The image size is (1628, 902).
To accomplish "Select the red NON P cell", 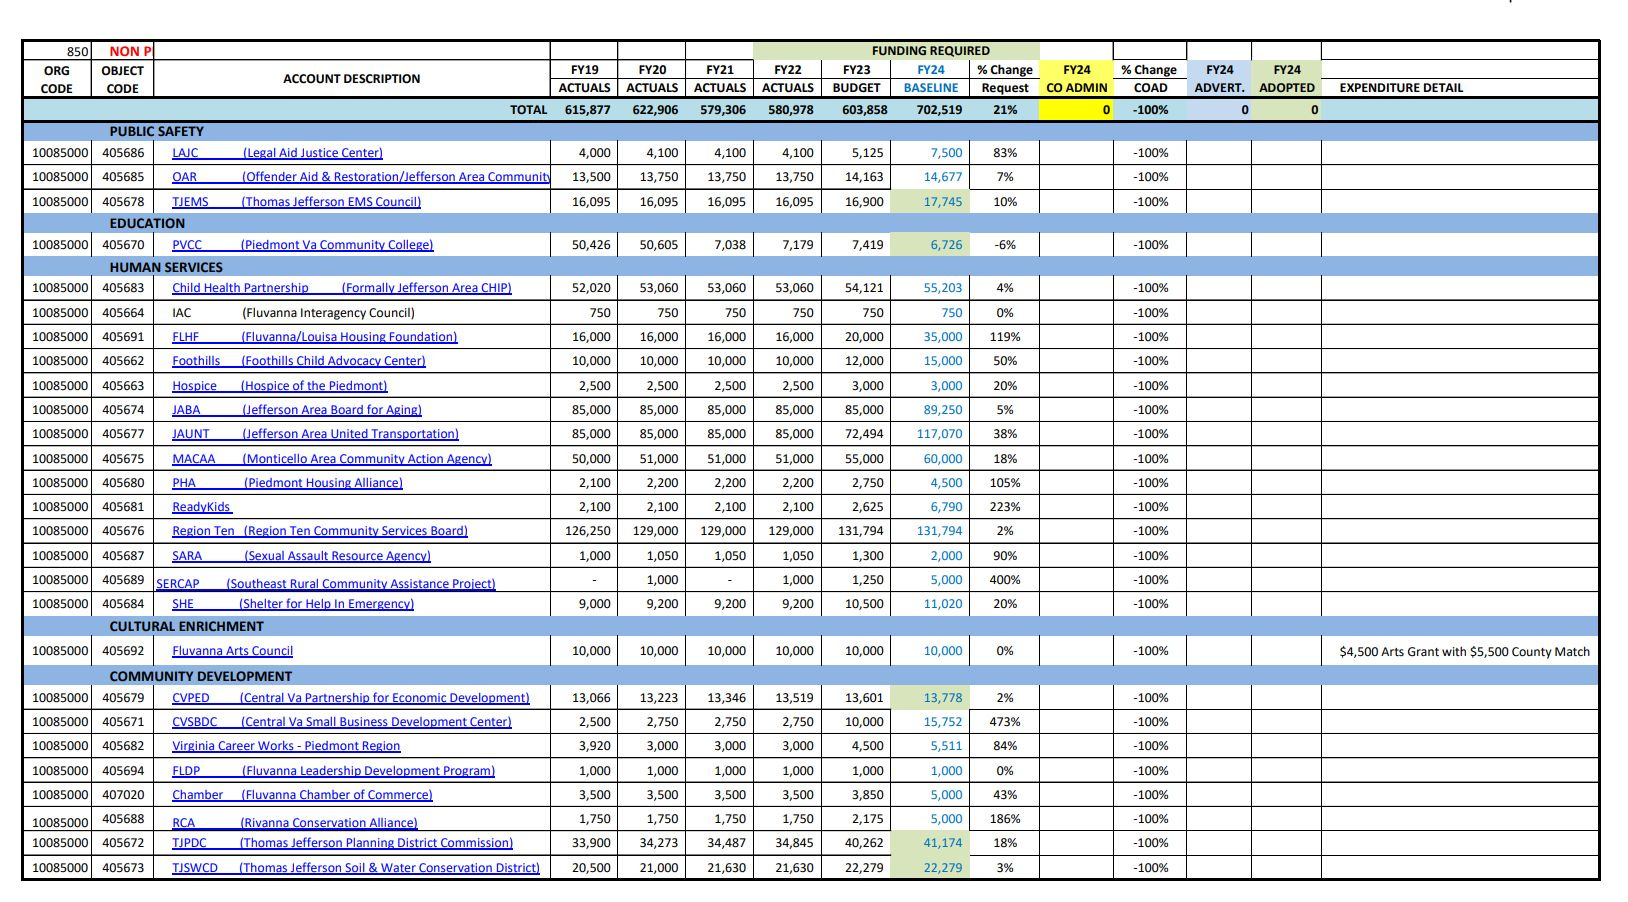I will pyautogui.click(x=130, y=51).
